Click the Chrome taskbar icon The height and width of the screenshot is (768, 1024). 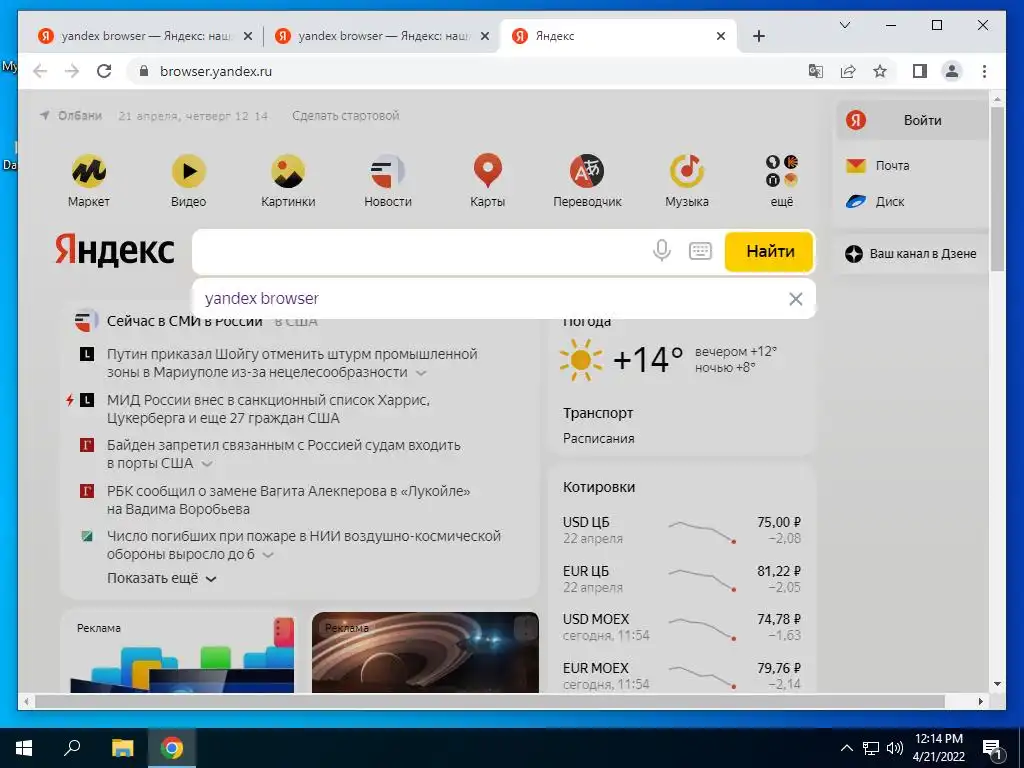coord(172,748)
